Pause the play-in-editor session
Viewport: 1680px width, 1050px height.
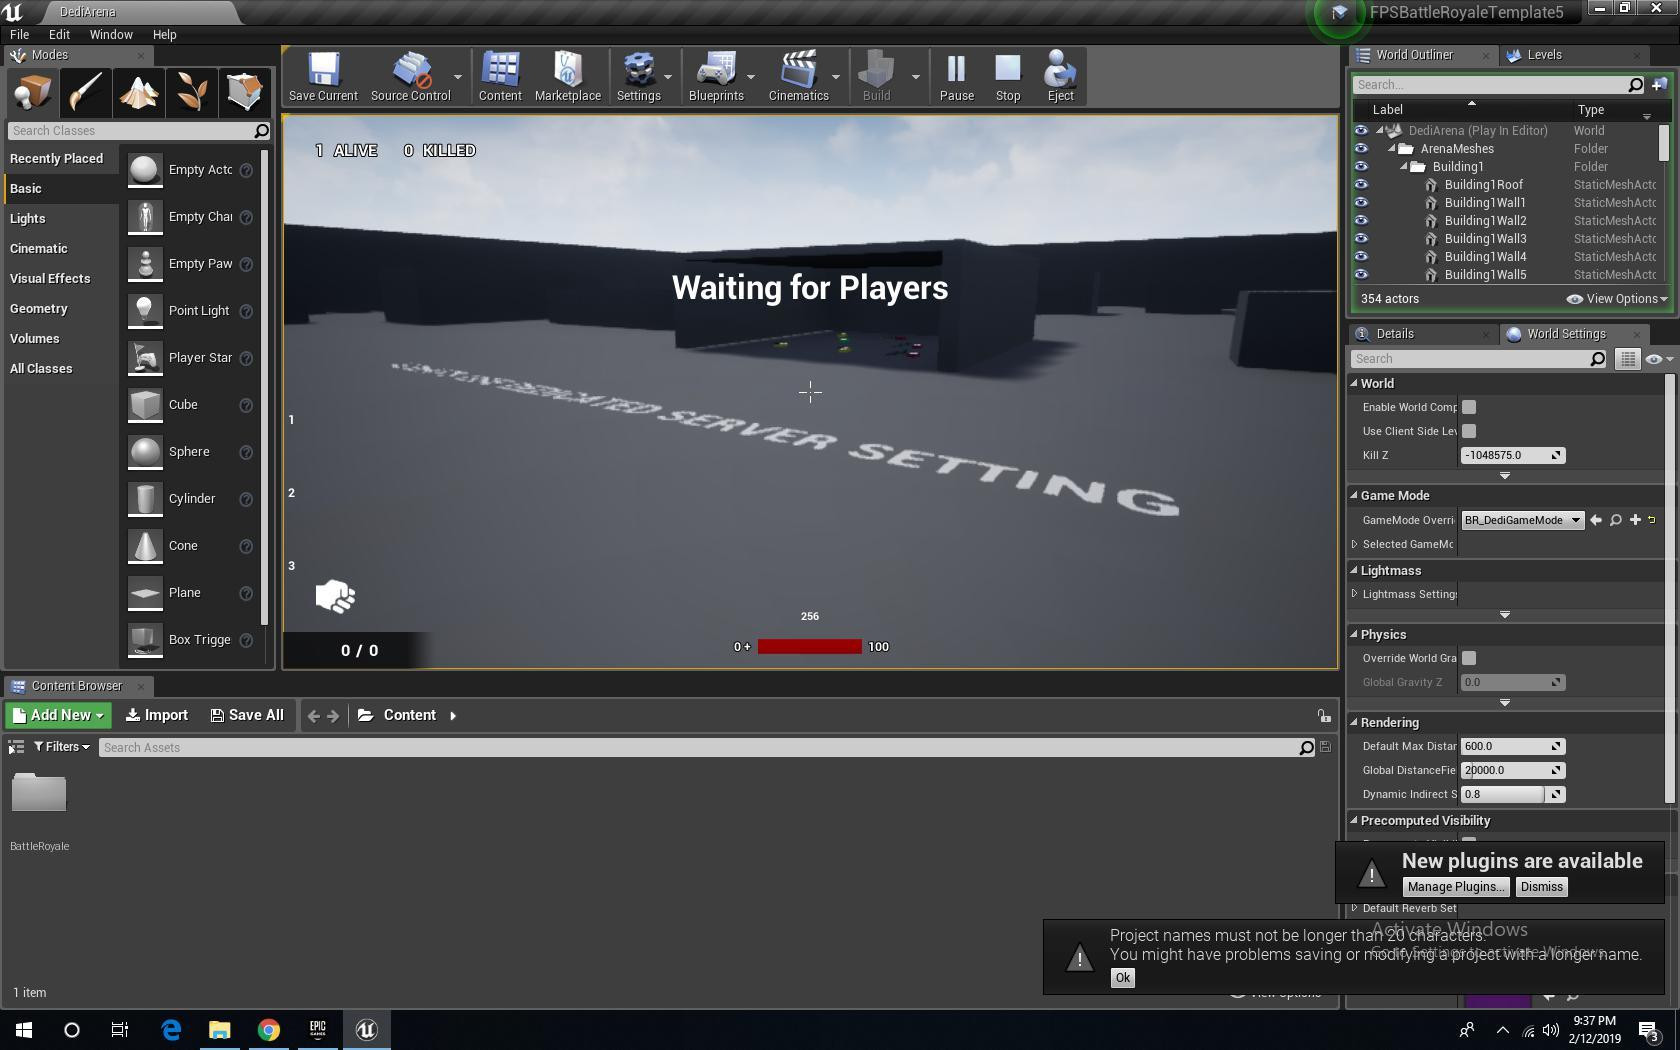tap(956, 76)
